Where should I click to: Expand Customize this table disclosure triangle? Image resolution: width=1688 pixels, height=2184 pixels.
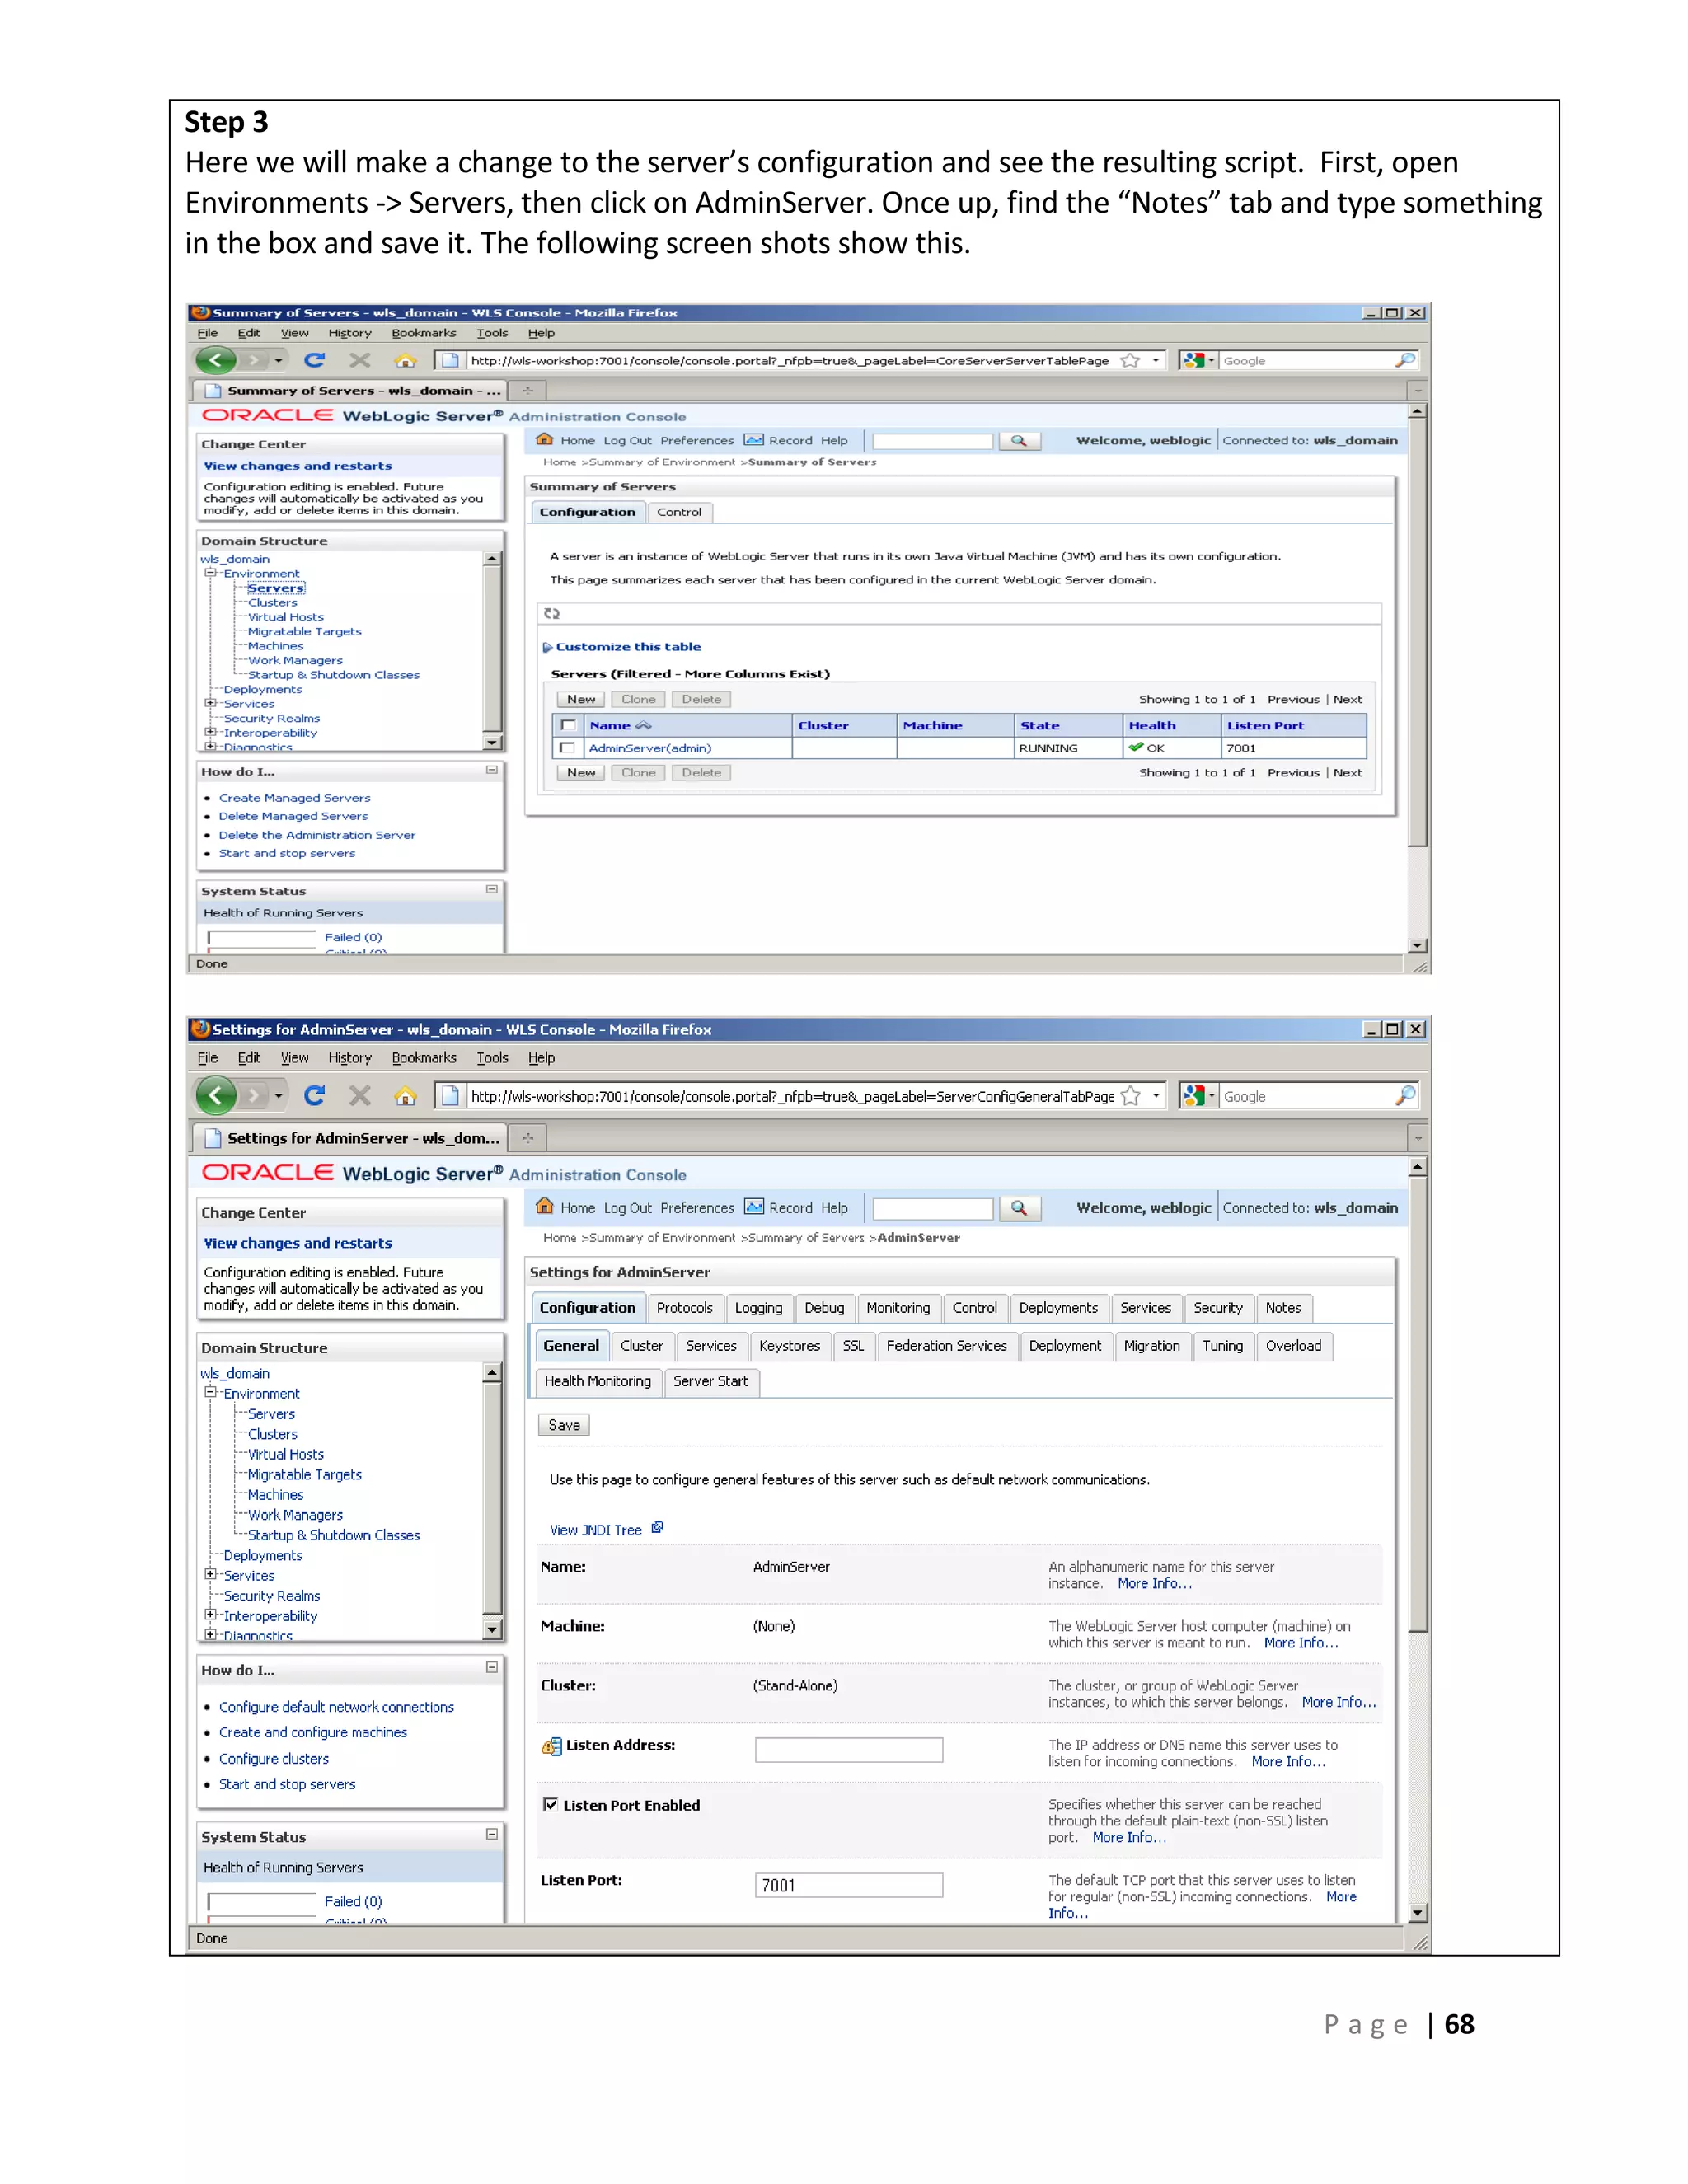coord(547,647)
